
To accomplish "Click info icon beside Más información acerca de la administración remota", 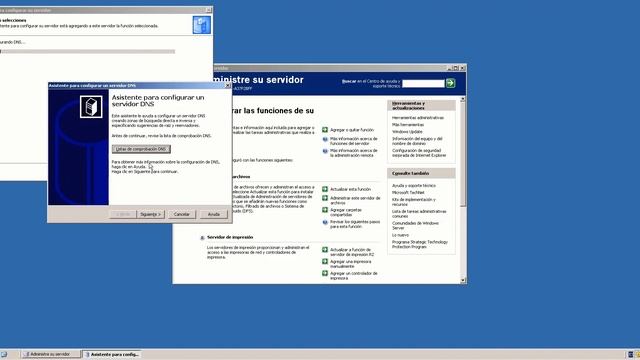I will click(x=325, y=151).
